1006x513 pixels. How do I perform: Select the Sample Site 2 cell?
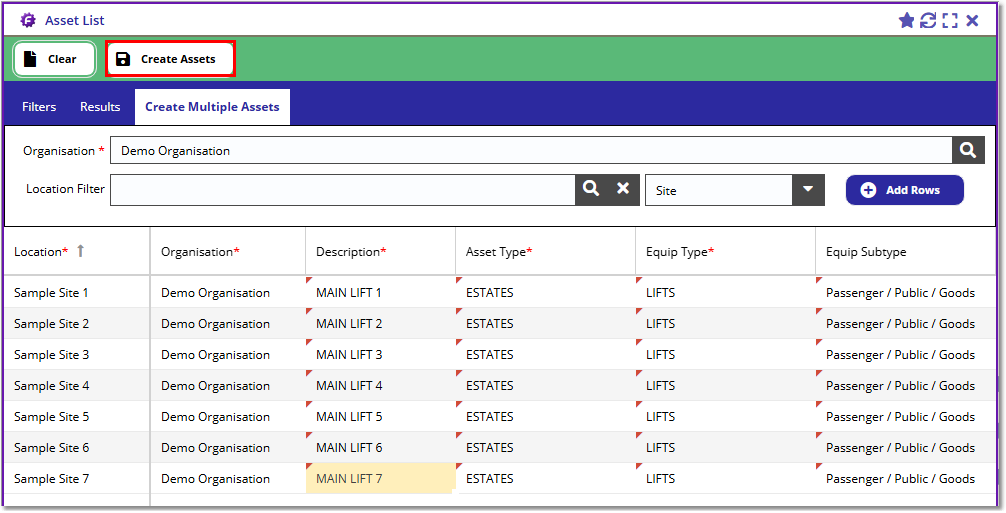77,324
